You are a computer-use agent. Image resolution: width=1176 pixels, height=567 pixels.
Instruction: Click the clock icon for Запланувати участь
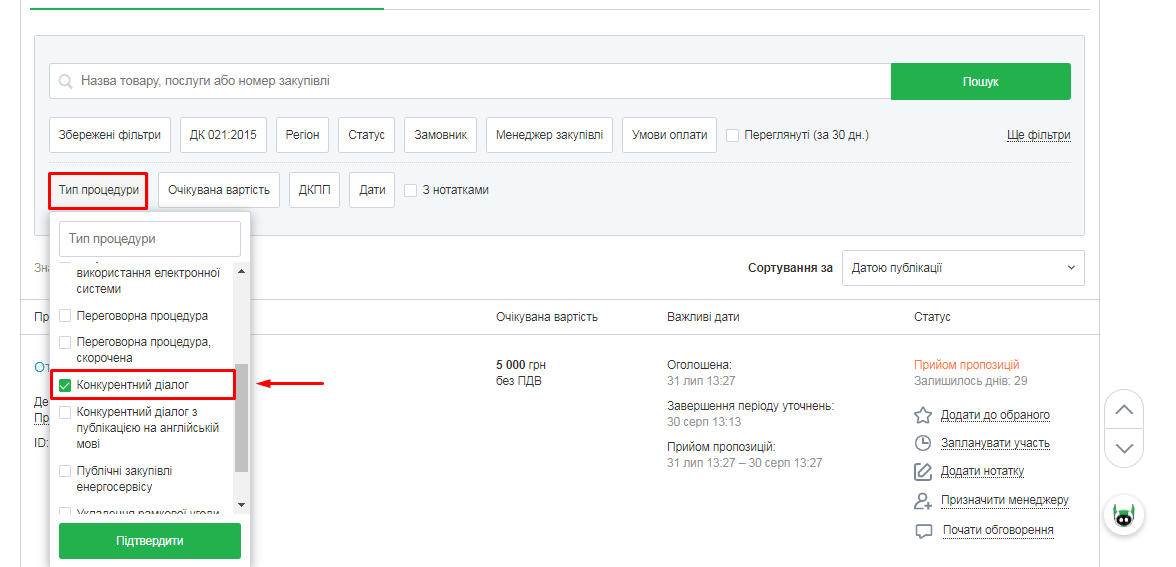[923, 443]
